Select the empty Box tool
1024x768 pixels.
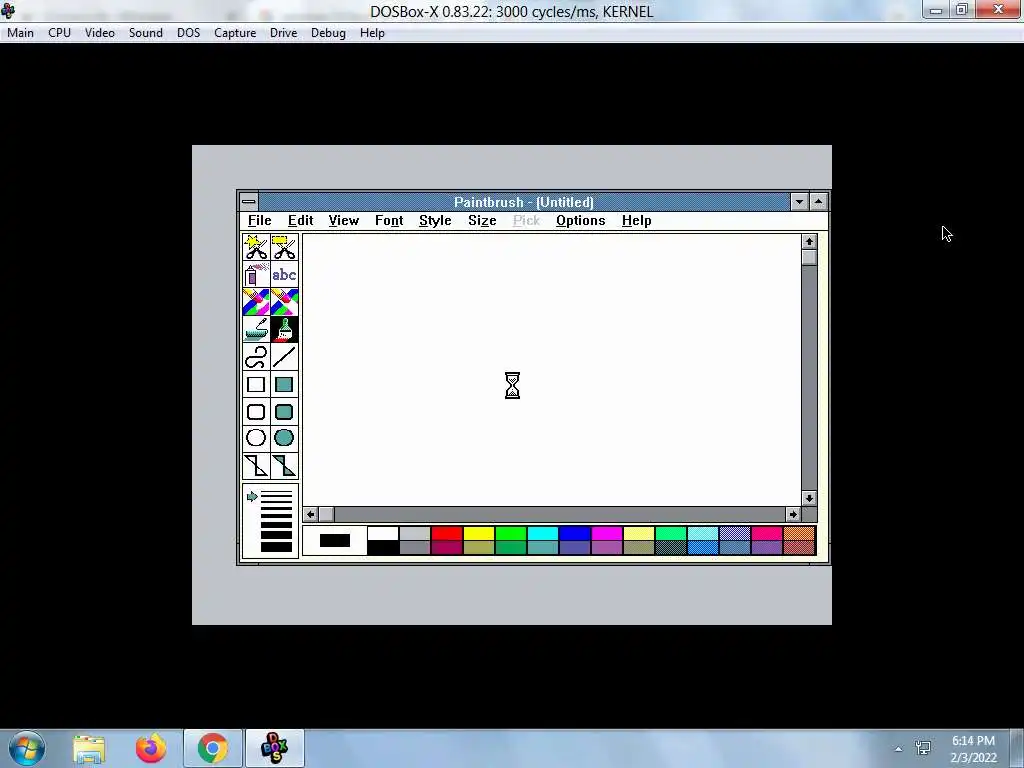point(256,385)
